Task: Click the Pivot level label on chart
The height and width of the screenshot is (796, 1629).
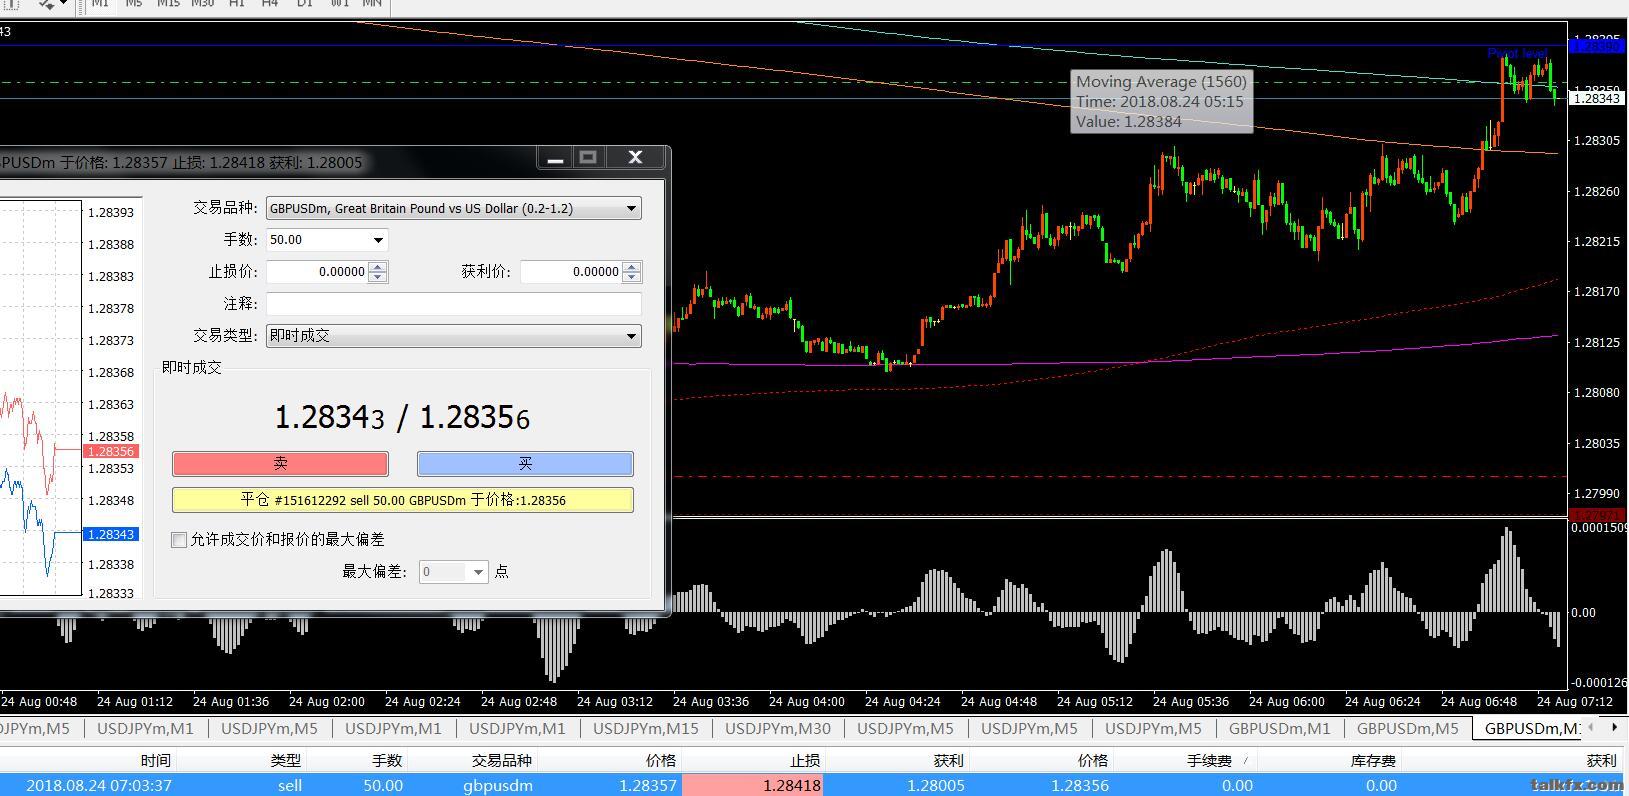Action: [1517, 53]
